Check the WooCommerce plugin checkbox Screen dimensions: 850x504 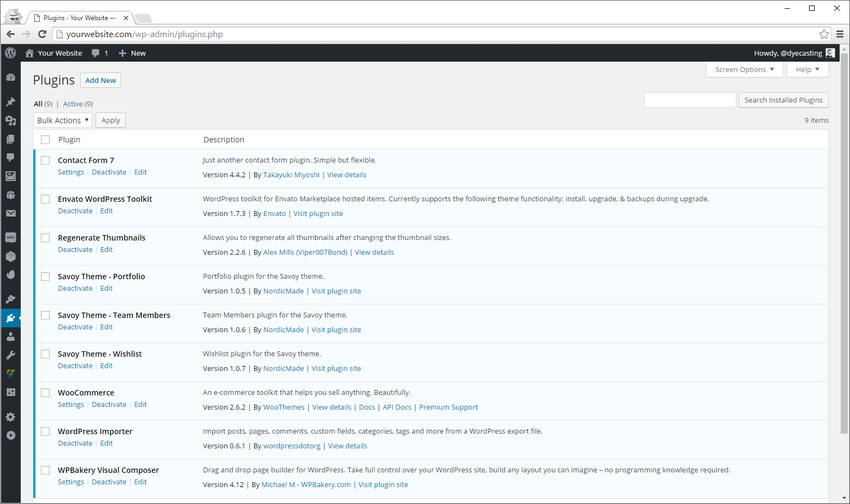coord(46,393)
